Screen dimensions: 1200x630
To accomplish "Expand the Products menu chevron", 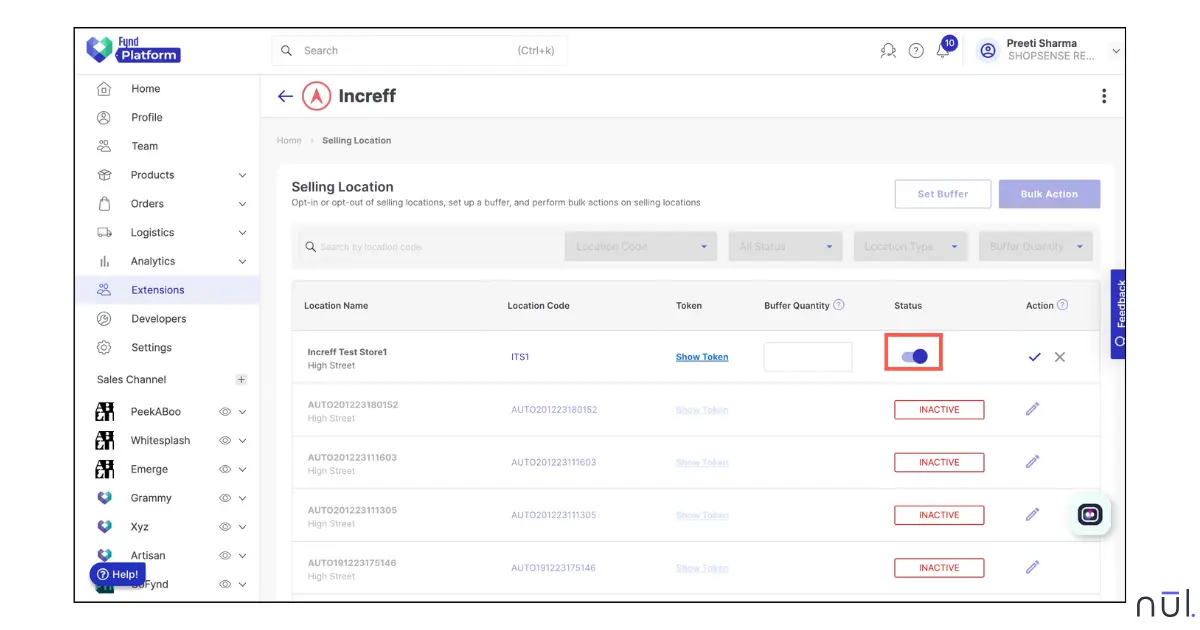I will [x=242, y=175].
